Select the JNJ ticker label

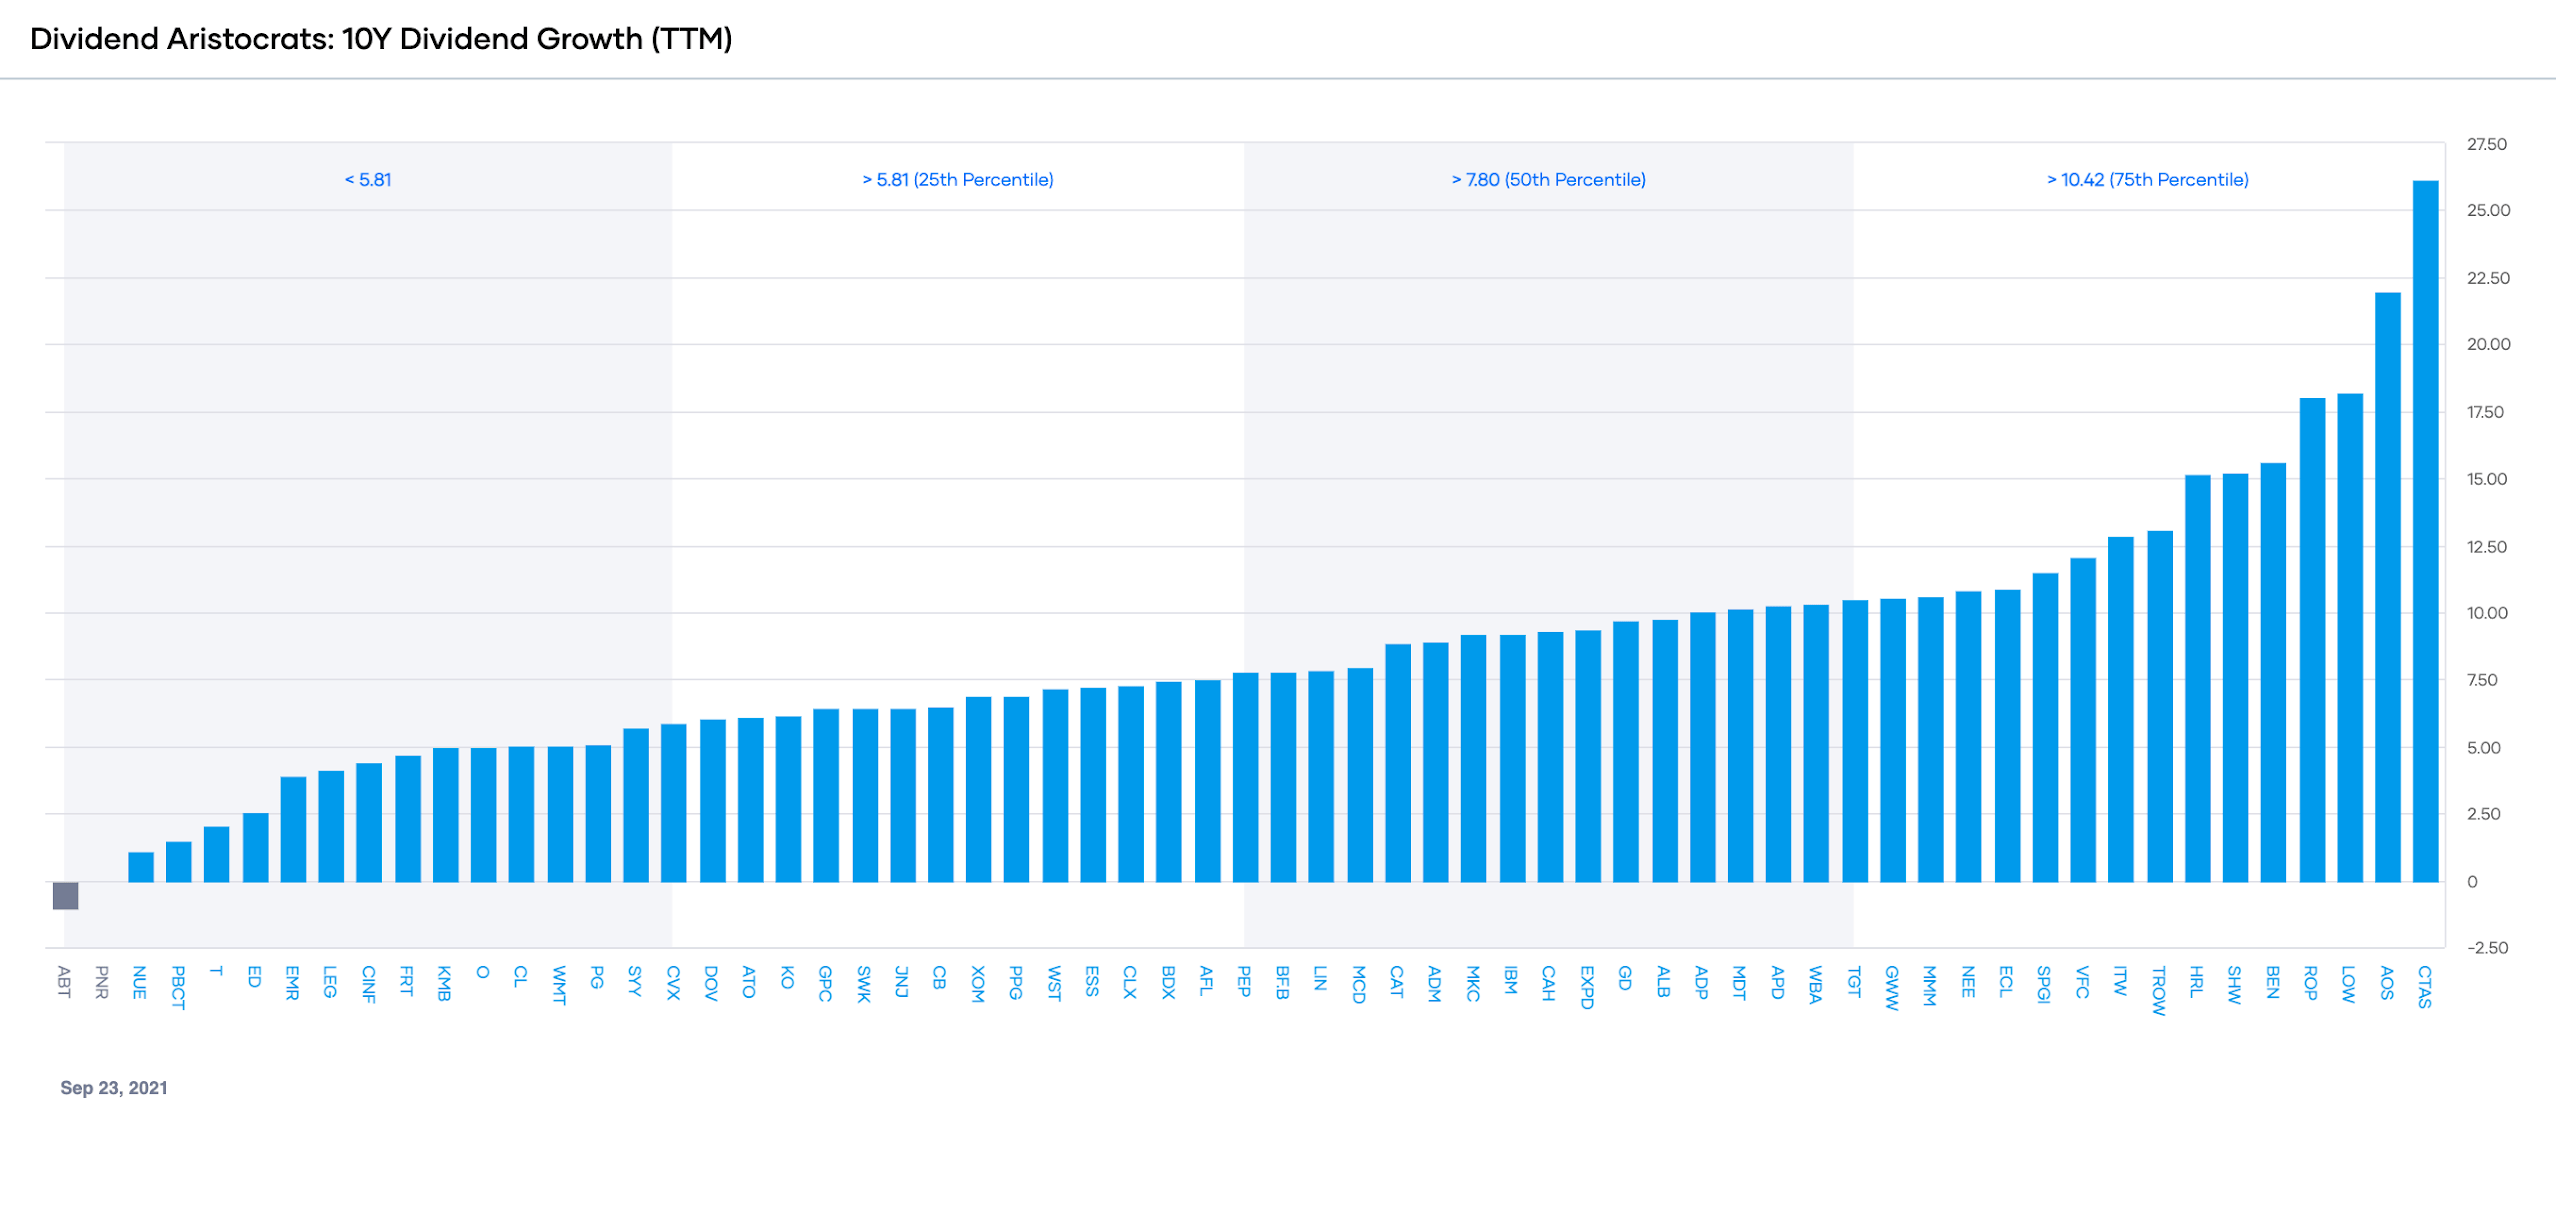point(900,983)
